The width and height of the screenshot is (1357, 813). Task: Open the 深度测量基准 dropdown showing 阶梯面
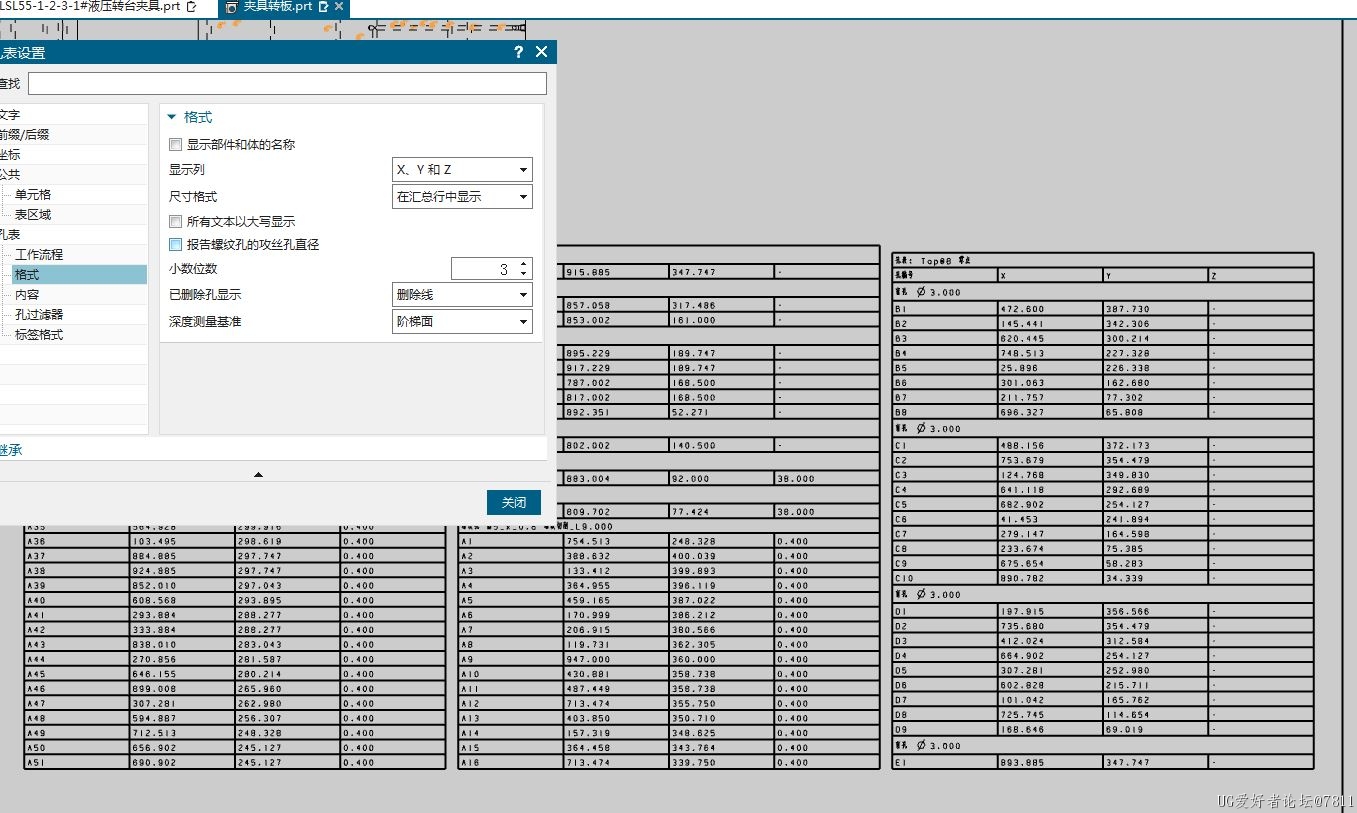coord(462,322)
